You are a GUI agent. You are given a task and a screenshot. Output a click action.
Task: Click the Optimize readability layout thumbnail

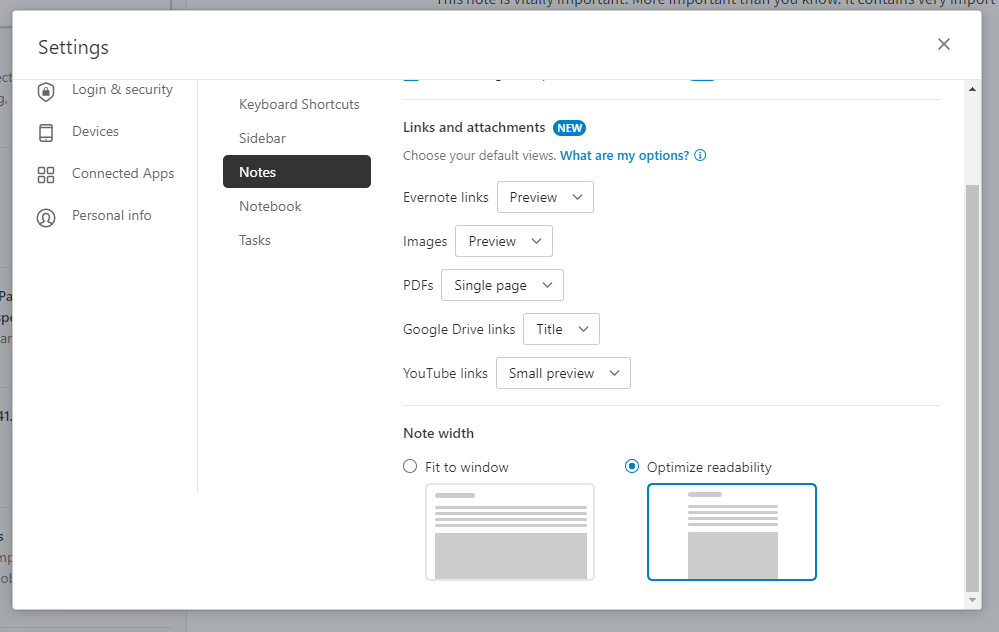pyautogui.click(x=731, y=532)
